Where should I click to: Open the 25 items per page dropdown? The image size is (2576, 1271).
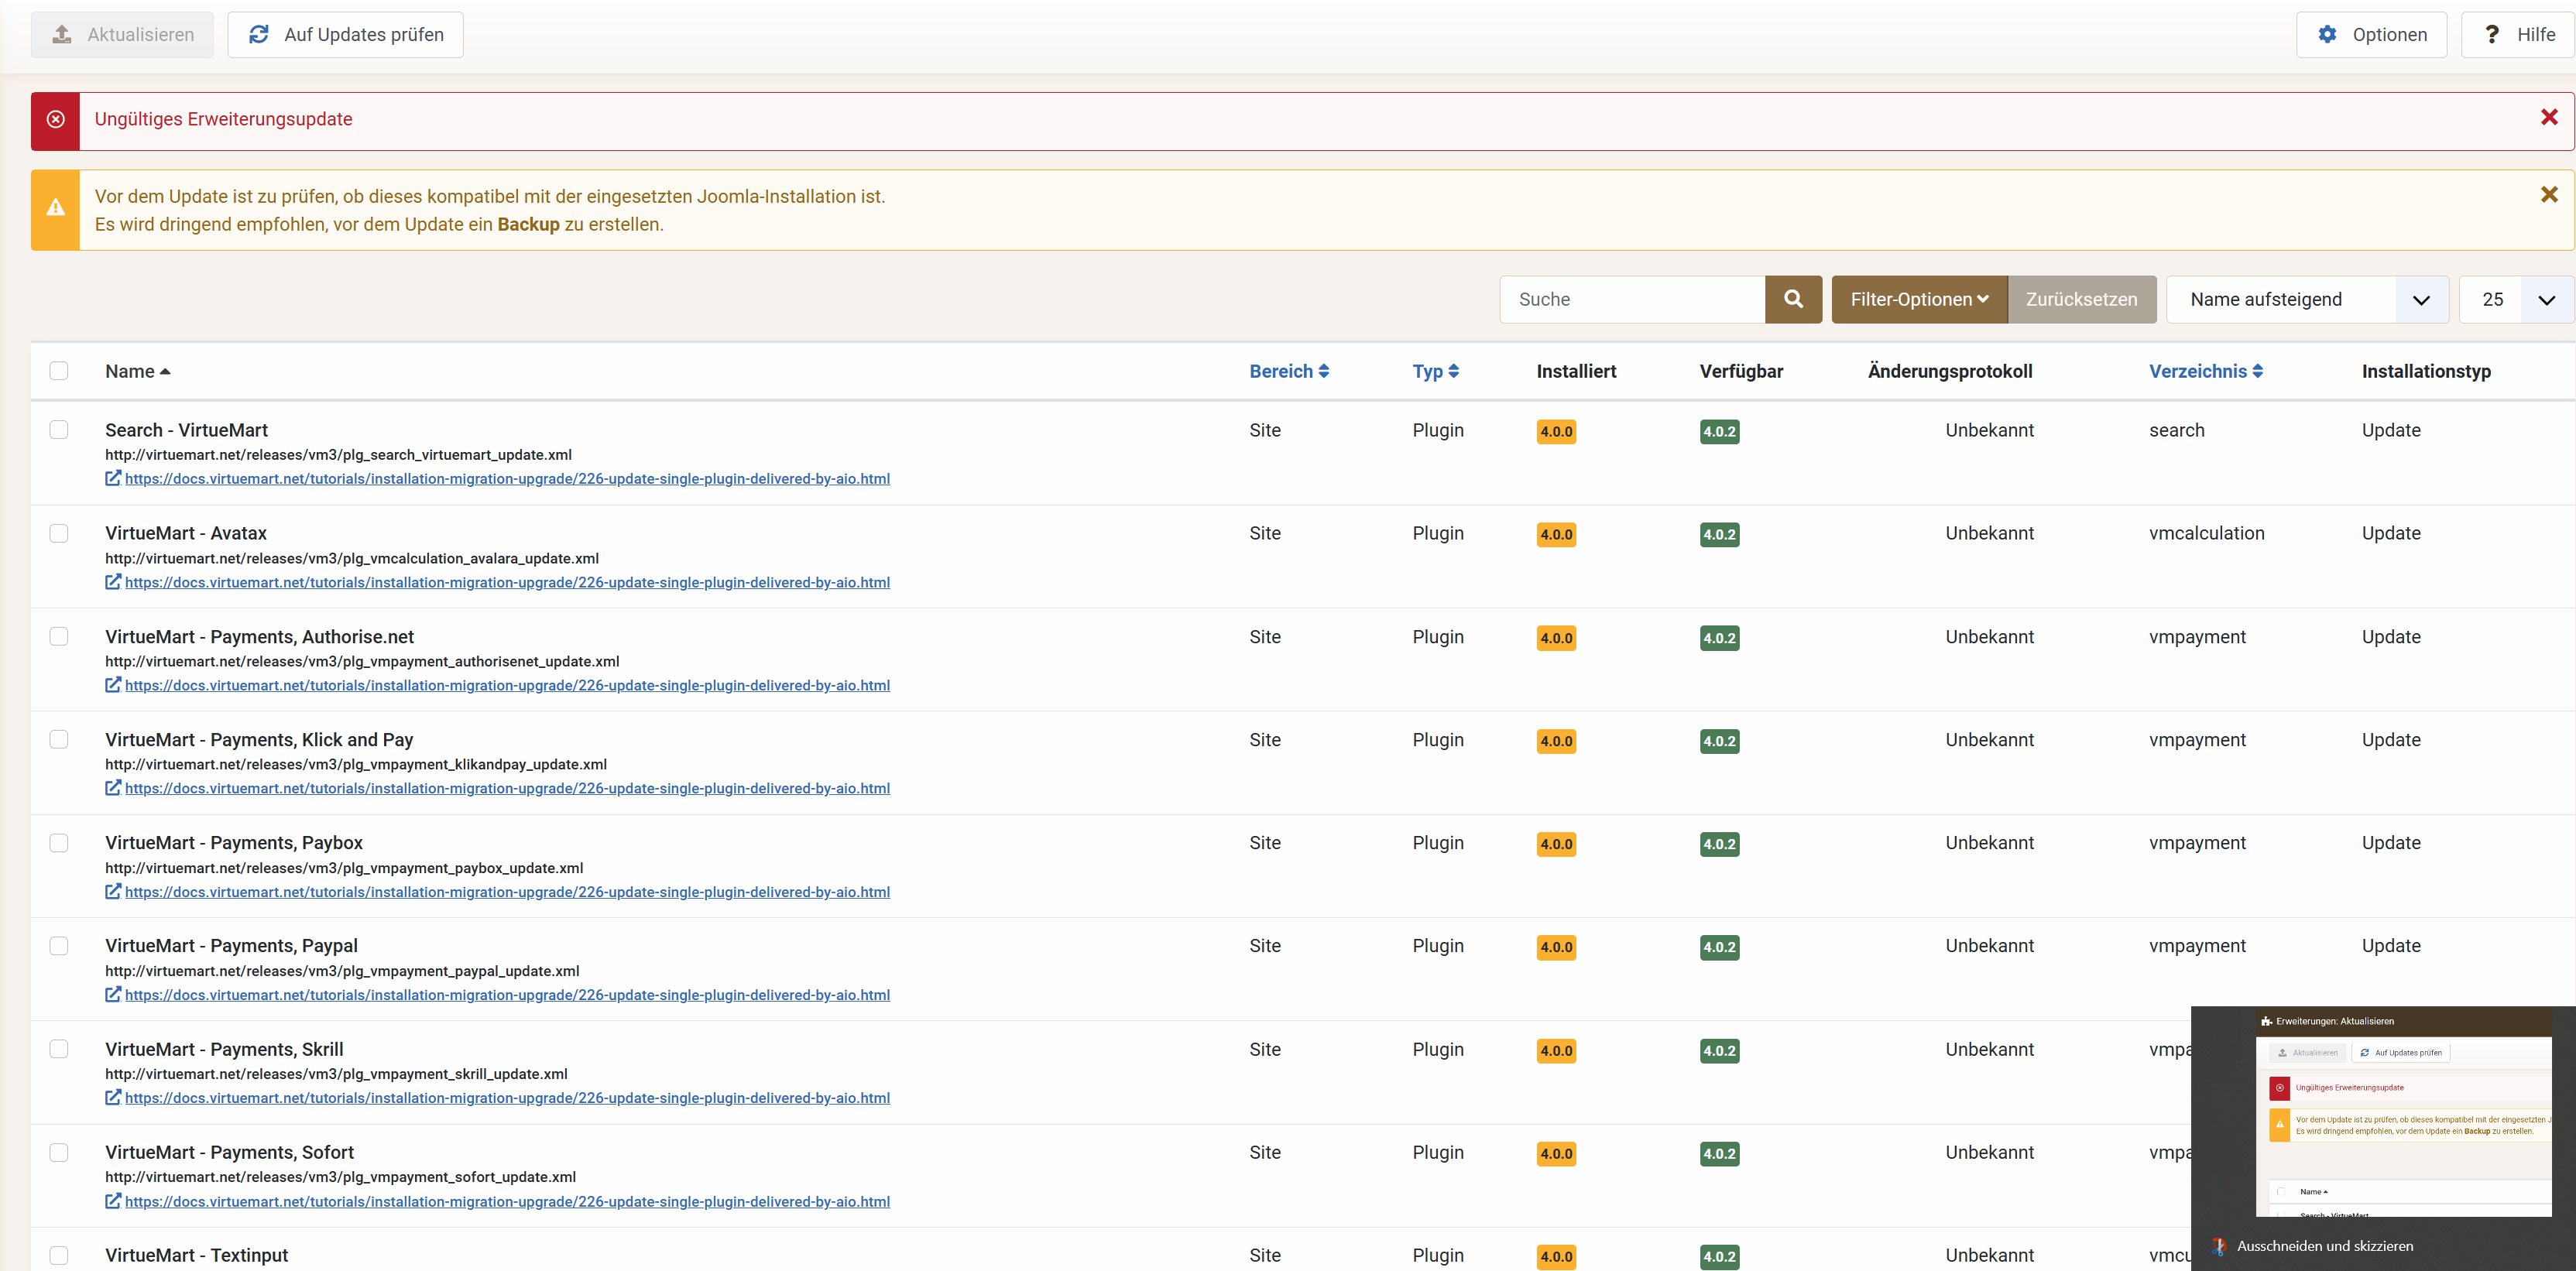pos(2515,299)
